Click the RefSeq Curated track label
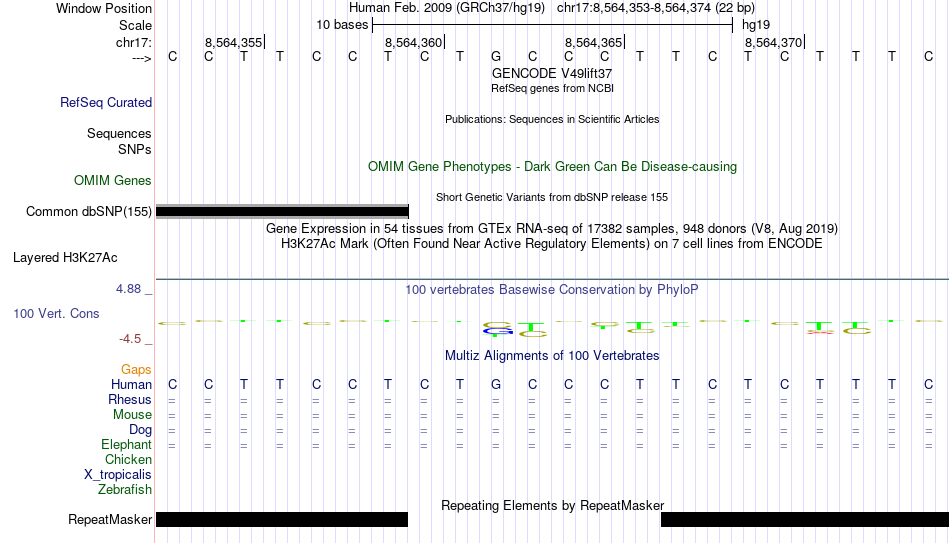This screenshot has height=543, width=950. click(106, 102)
